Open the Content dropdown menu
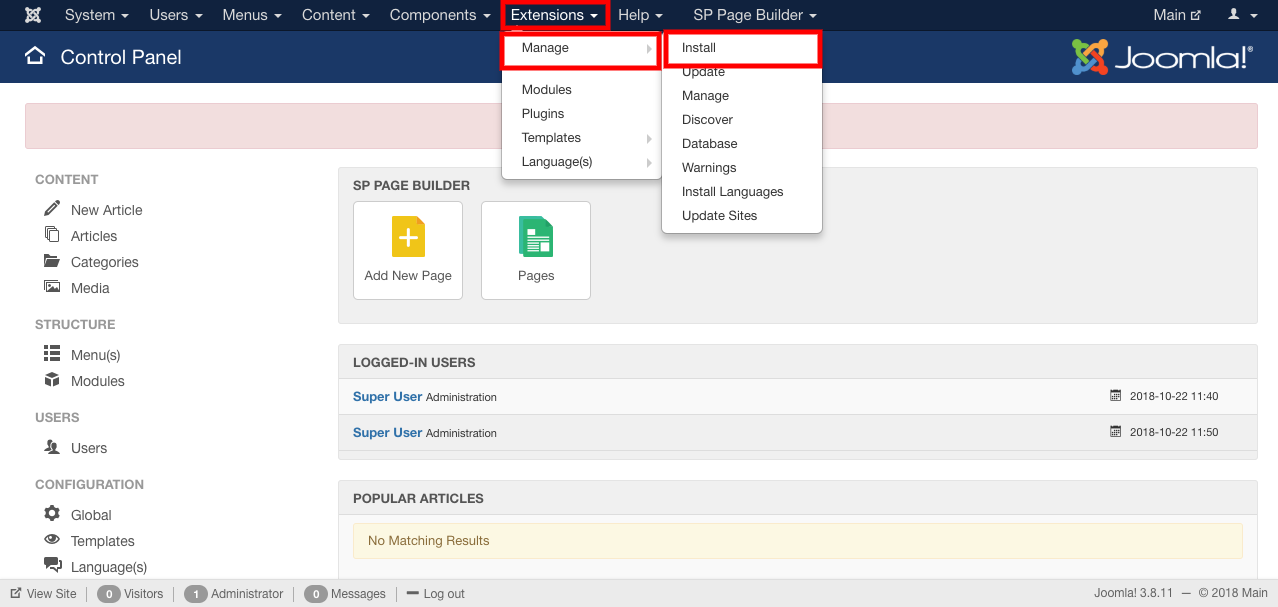This screenshot has height=607, width=1278. pos(336,15)
